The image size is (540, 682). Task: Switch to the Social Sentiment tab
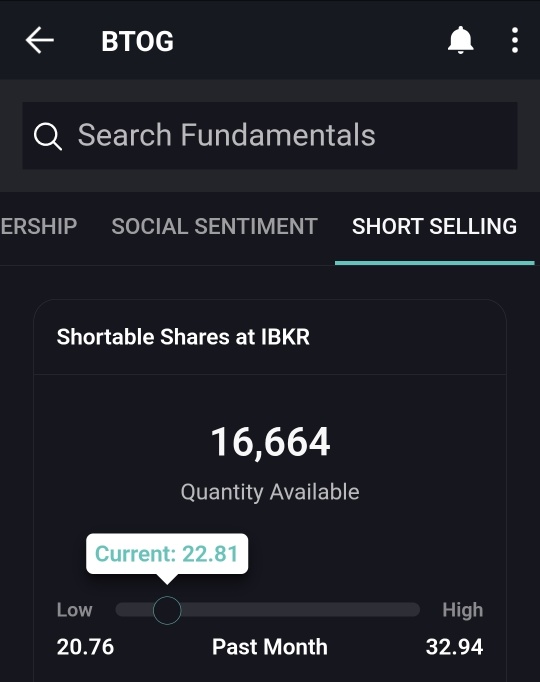coord(214,227)
